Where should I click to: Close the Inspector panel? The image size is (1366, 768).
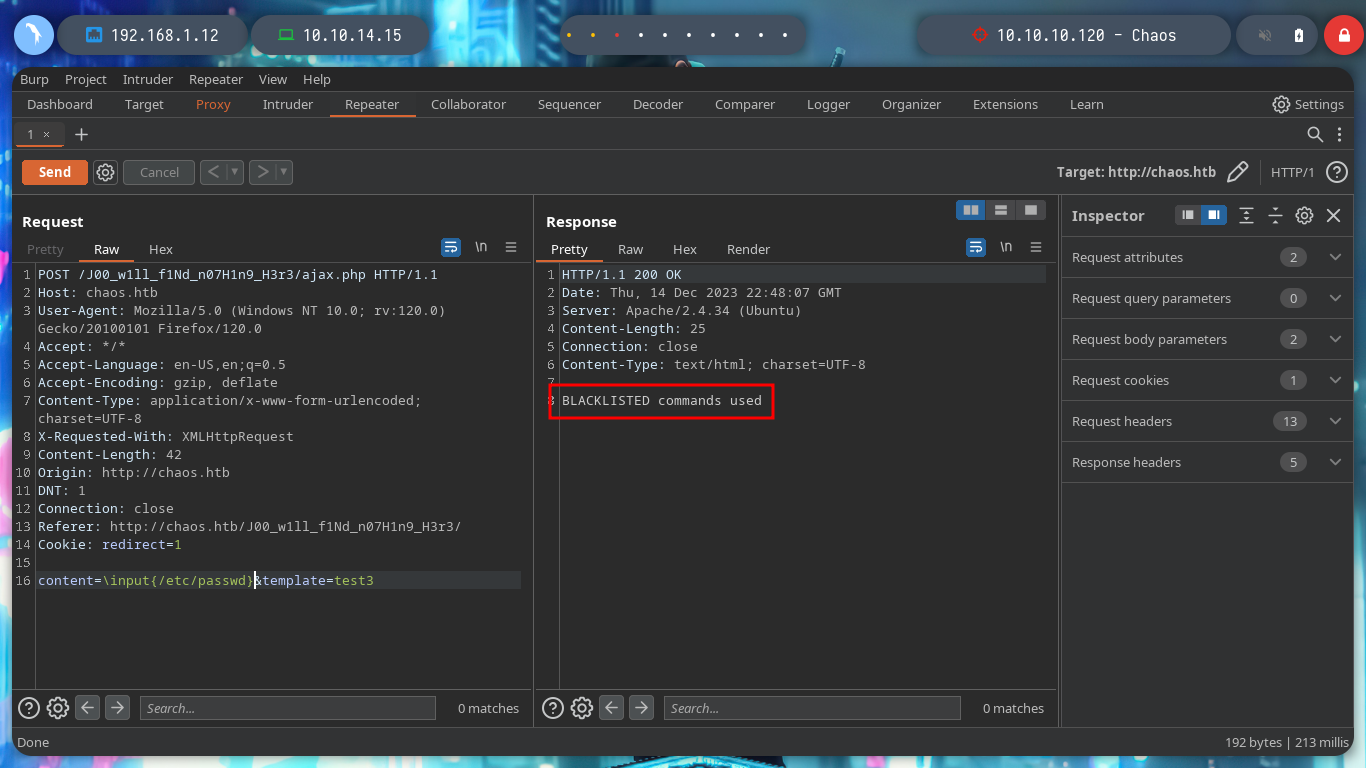pyautogui.click(x=1333, y=215)
